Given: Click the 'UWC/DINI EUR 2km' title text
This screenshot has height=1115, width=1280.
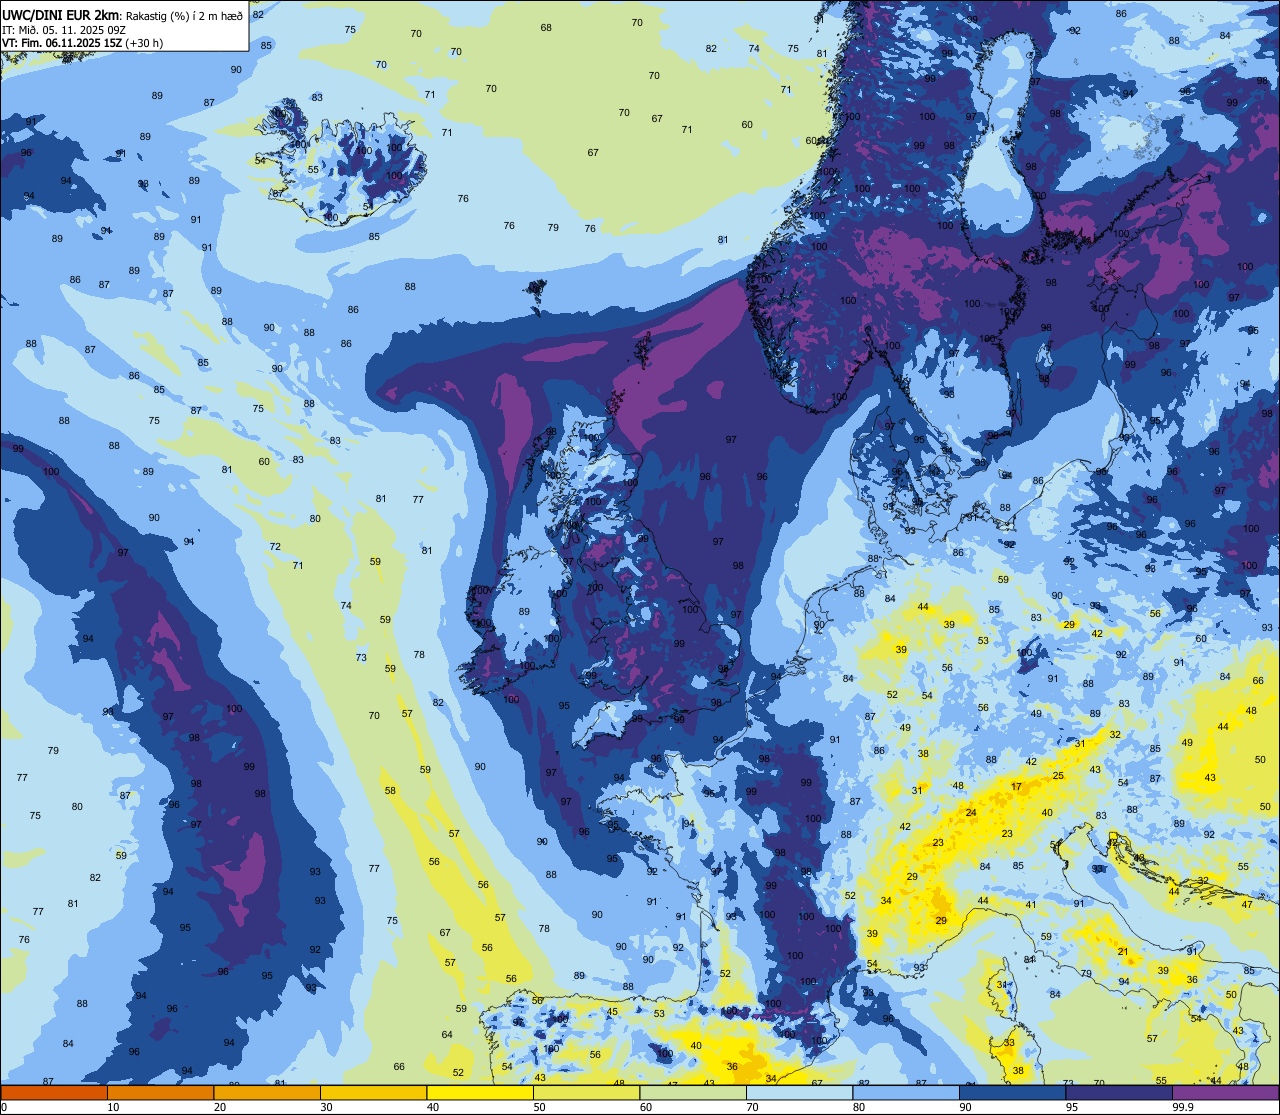Looking at the screenshot, I should click(61, 15).
